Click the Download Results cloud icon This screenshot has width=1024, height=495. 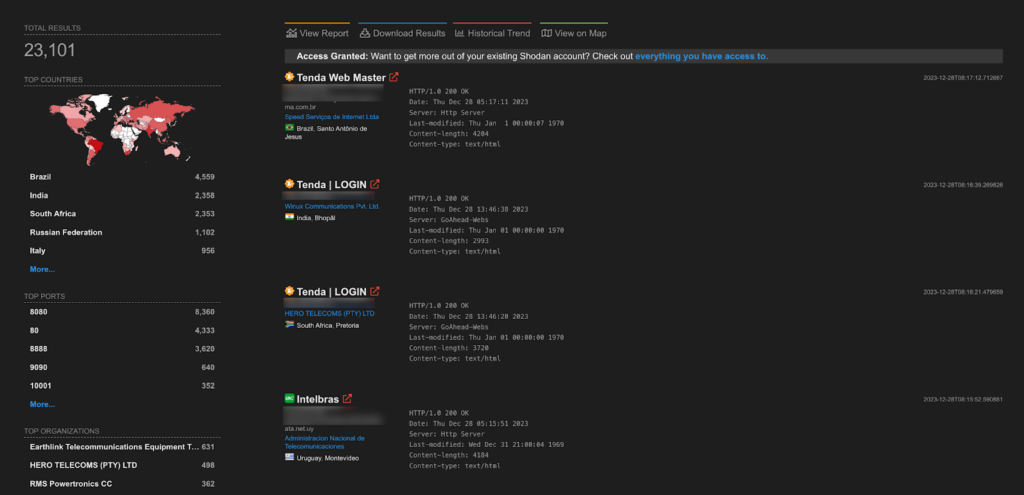[x=365, y=33]
